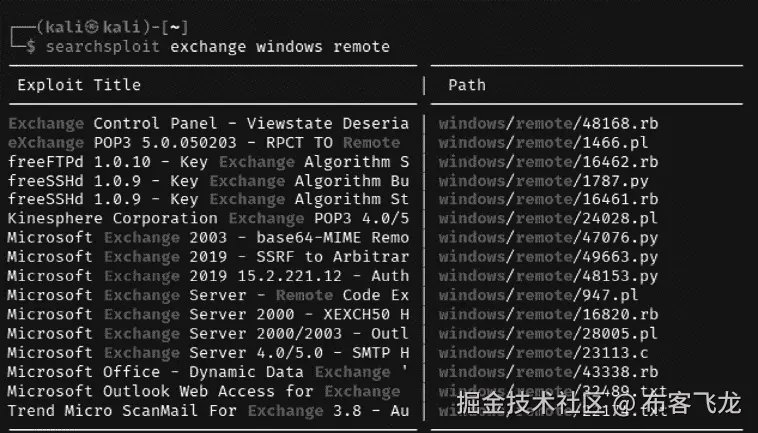The width and height of the screenshot is (758, 433).
Task: Select the Exchange Control Panel Viewstate exploit row
Action: pyautogui.click(x=208, y=124)
